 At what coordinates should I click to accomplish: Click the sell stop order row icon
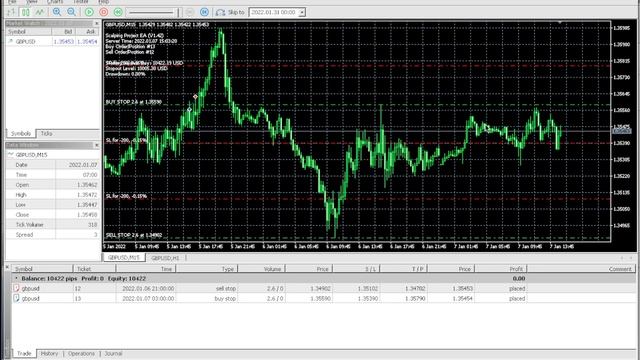pyautogui.click(x=16, y=288)
